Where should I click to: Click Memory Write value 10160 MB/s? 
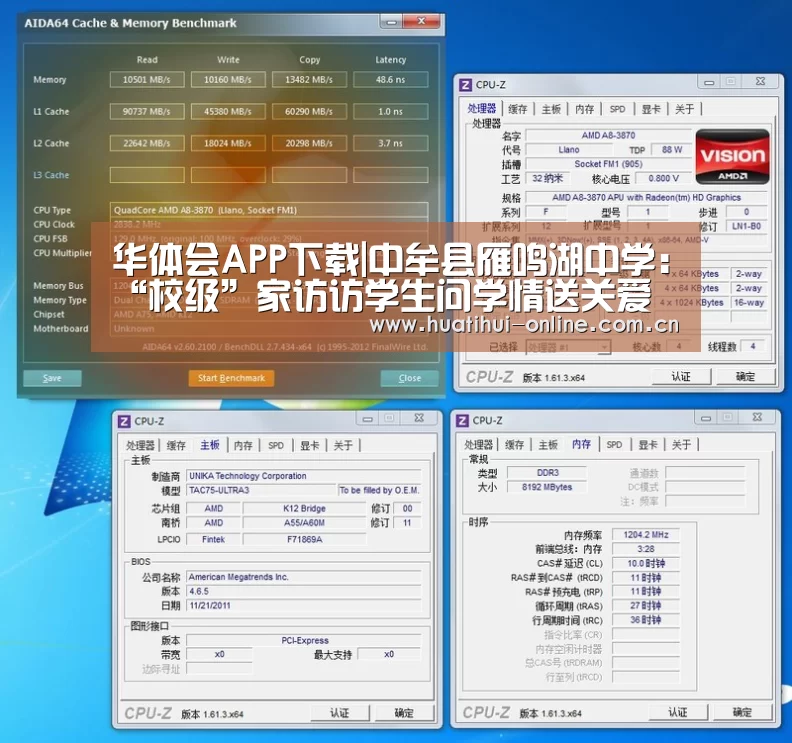click(x=228, y=80)
